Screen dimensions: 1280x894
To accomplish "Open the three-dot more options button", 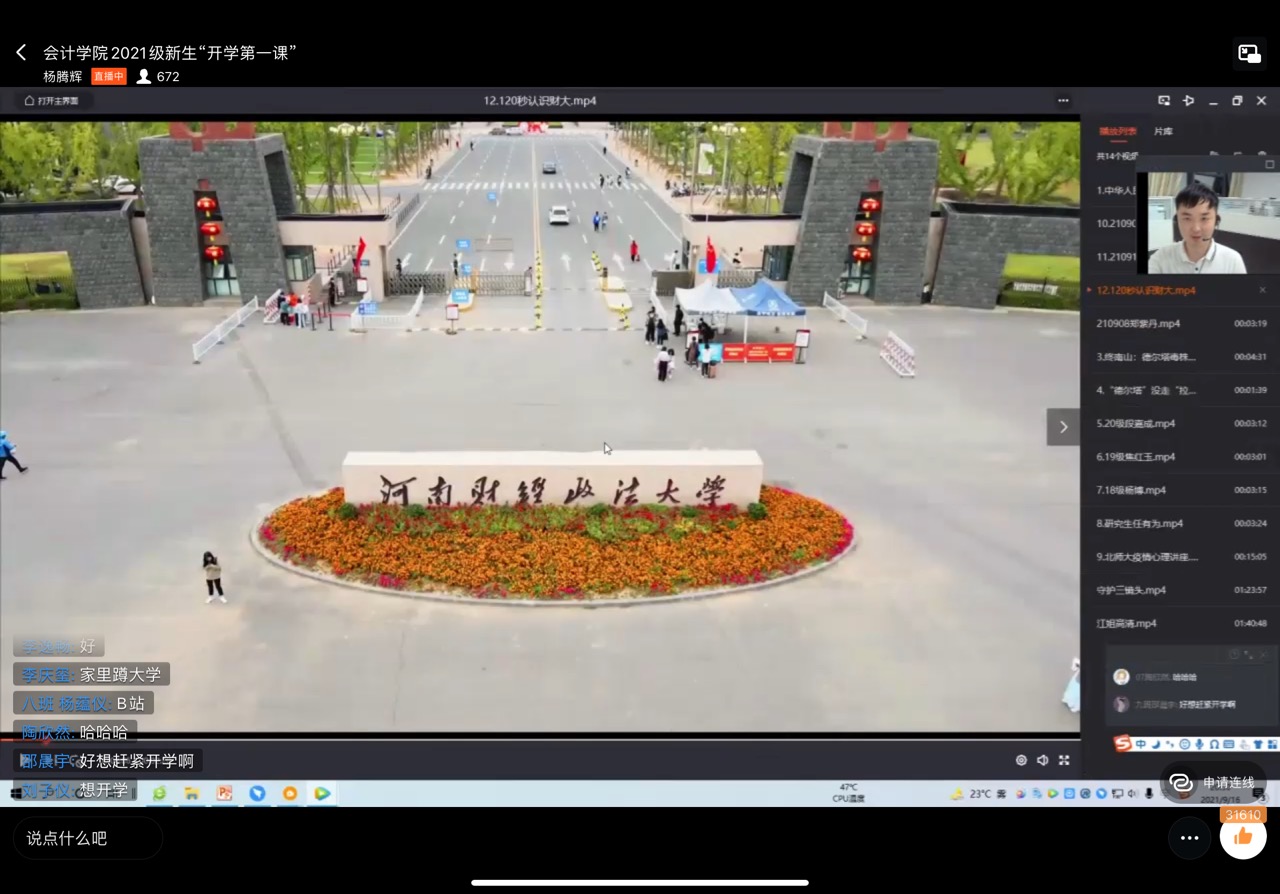I will point(1189,838).
